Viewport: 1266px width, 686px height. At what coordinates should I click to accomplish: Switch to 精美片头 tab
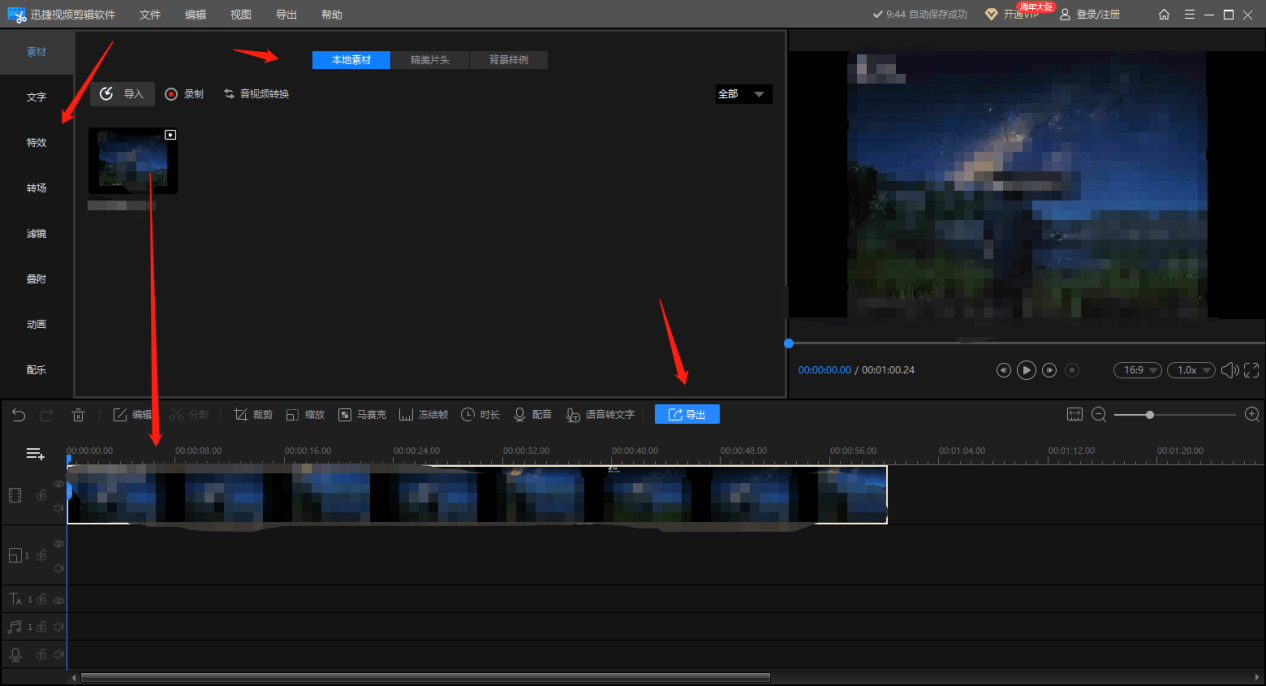(430, 60)
